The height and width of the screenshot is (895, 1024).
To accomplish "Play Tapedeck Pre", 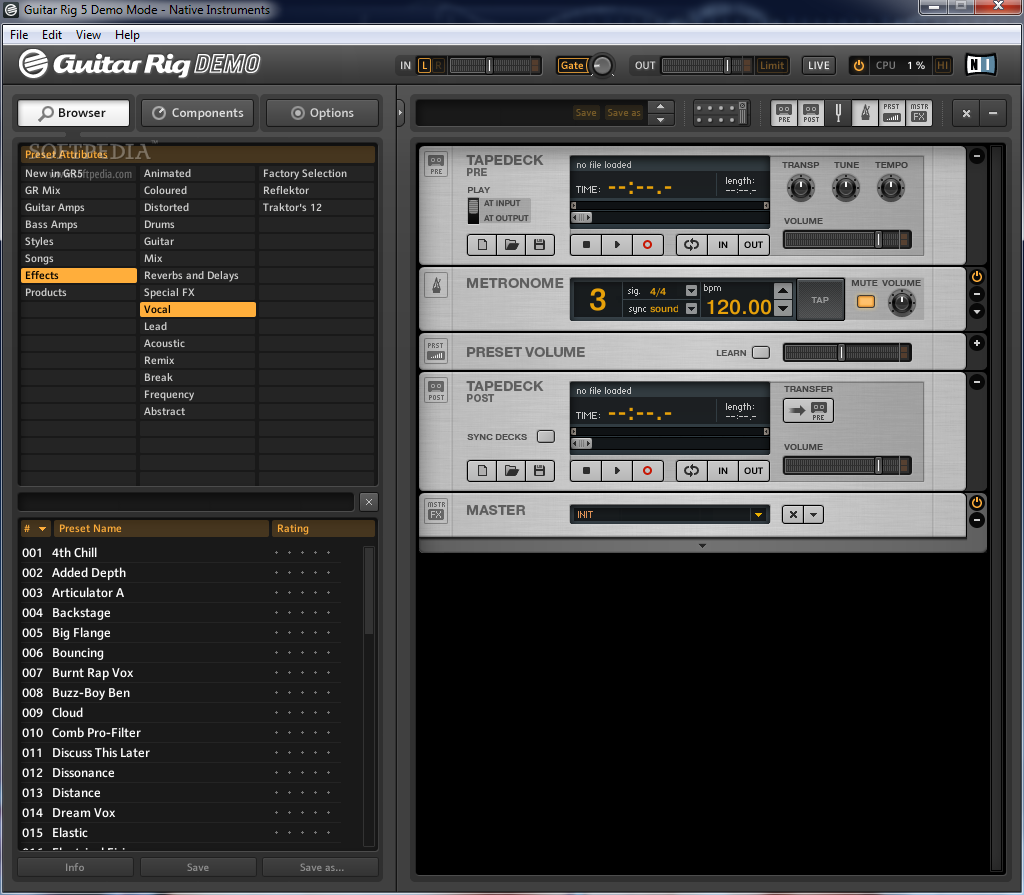I will tap(617, 244).
